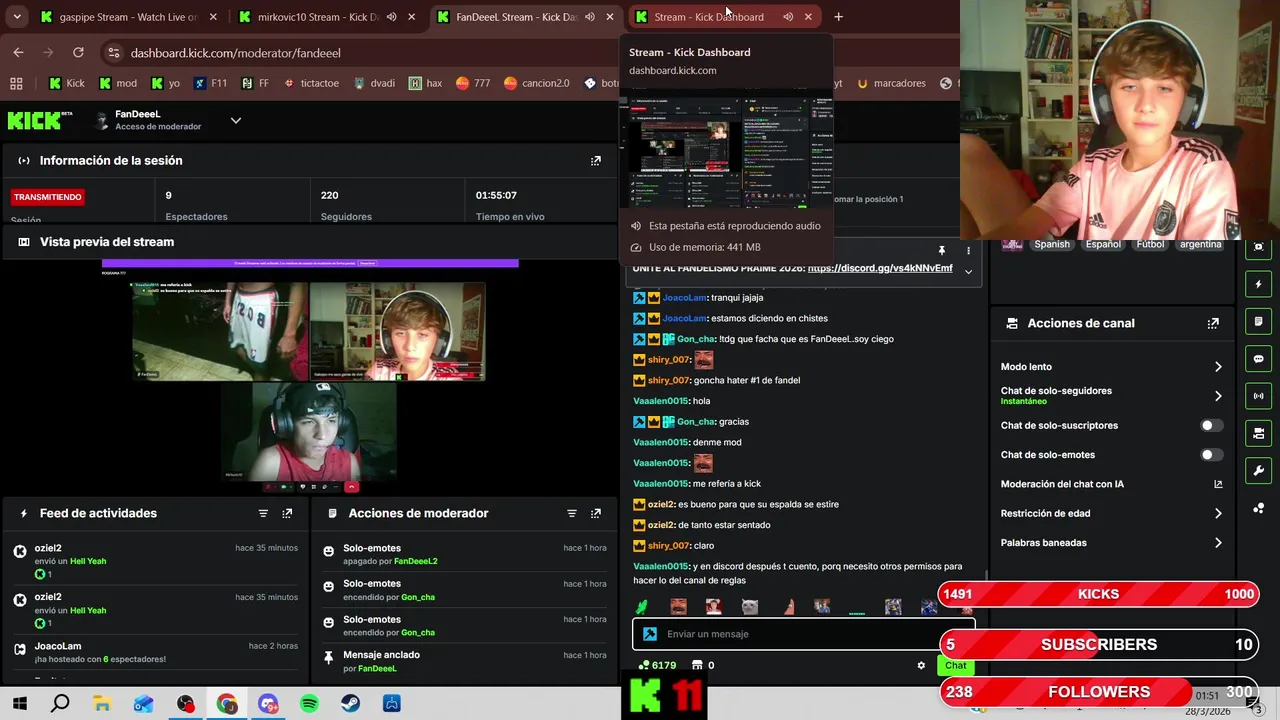1280x720 pixels.
Task: Pop out the Acciones de canal panel
Action: [x=1213, y=323]
